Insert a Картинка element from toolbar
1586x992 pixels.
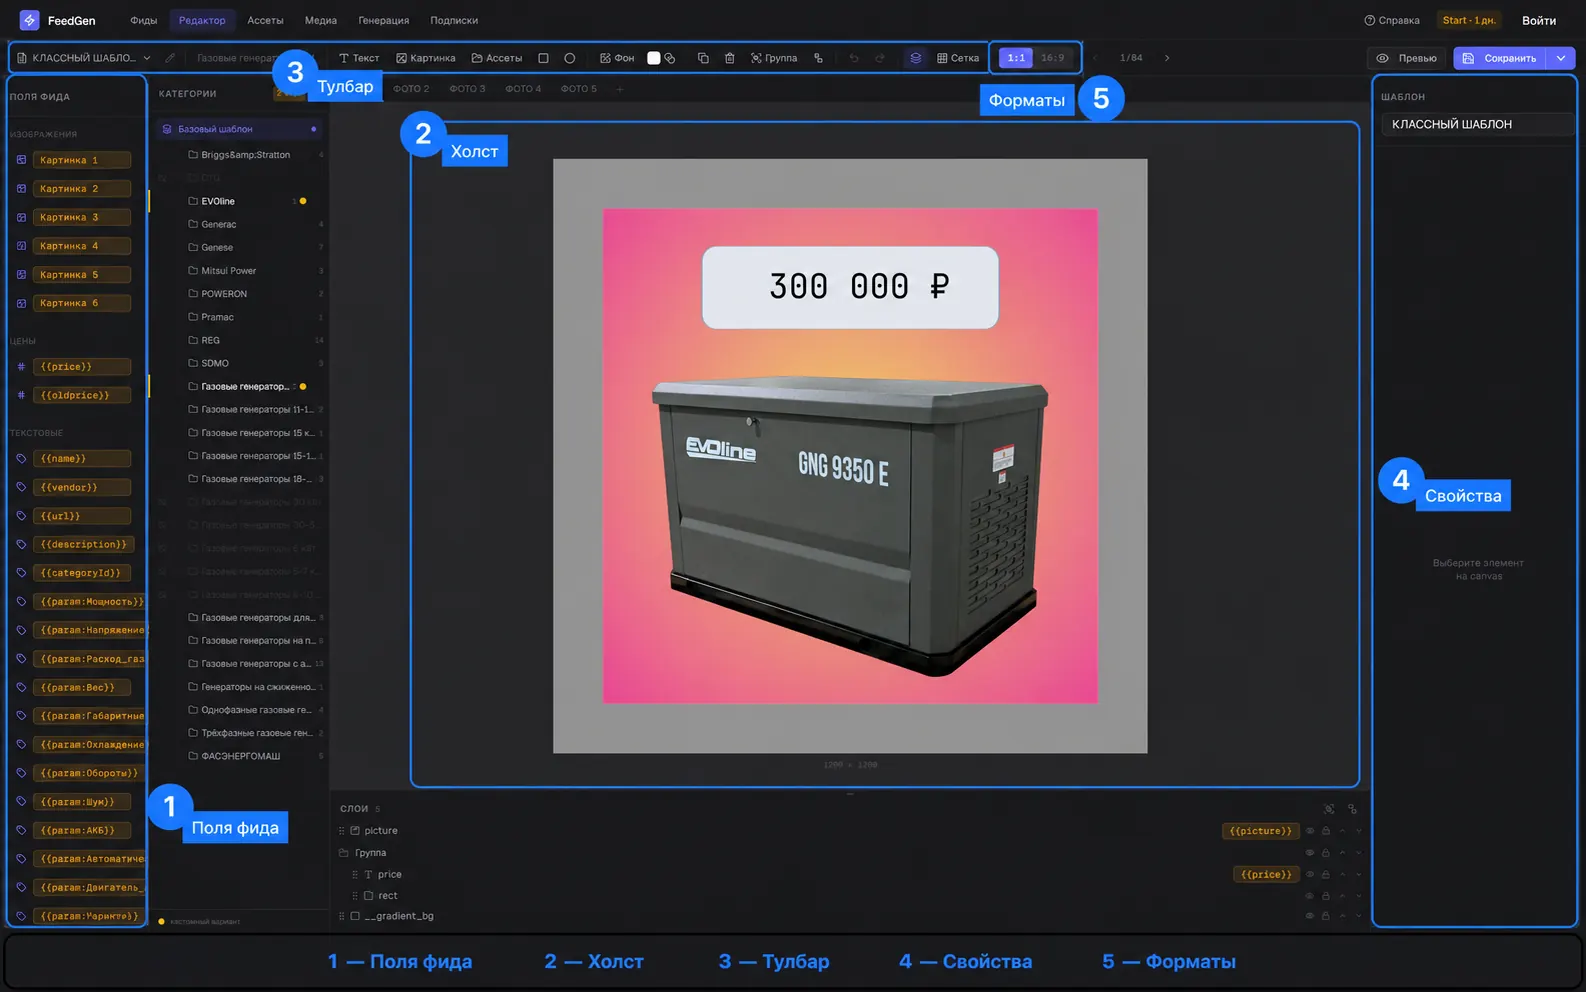pyautogui.click(x=426, y=58)
